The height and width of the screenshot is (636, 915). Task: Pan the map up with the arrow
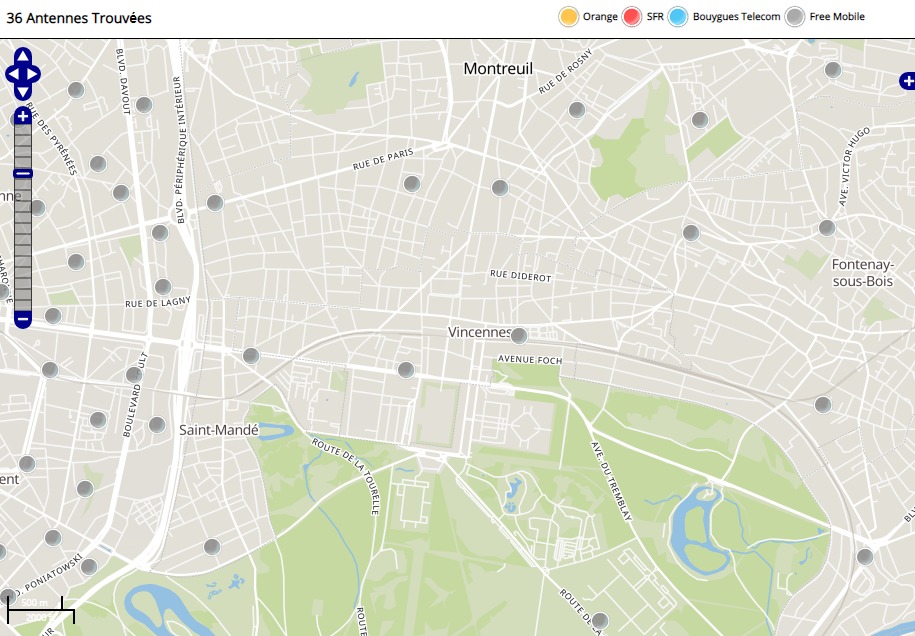point(22,56)
